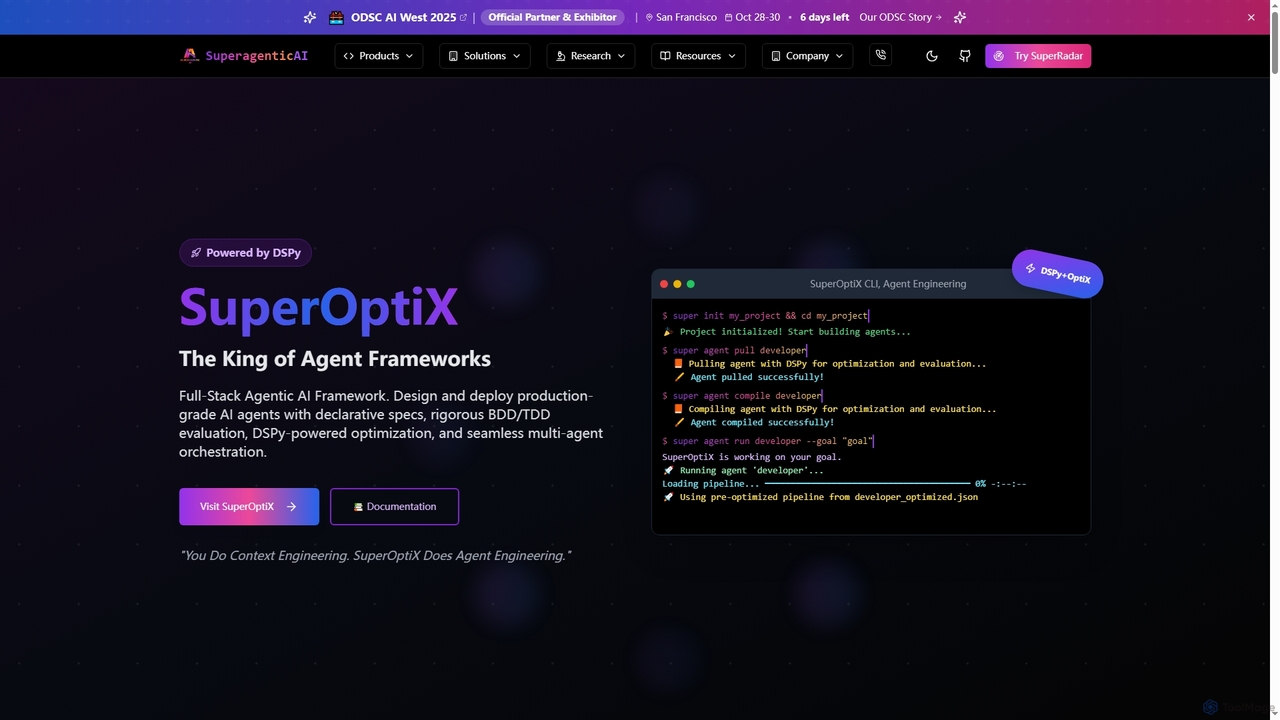Click the Visit SuperOptiX button

[249, 507]
